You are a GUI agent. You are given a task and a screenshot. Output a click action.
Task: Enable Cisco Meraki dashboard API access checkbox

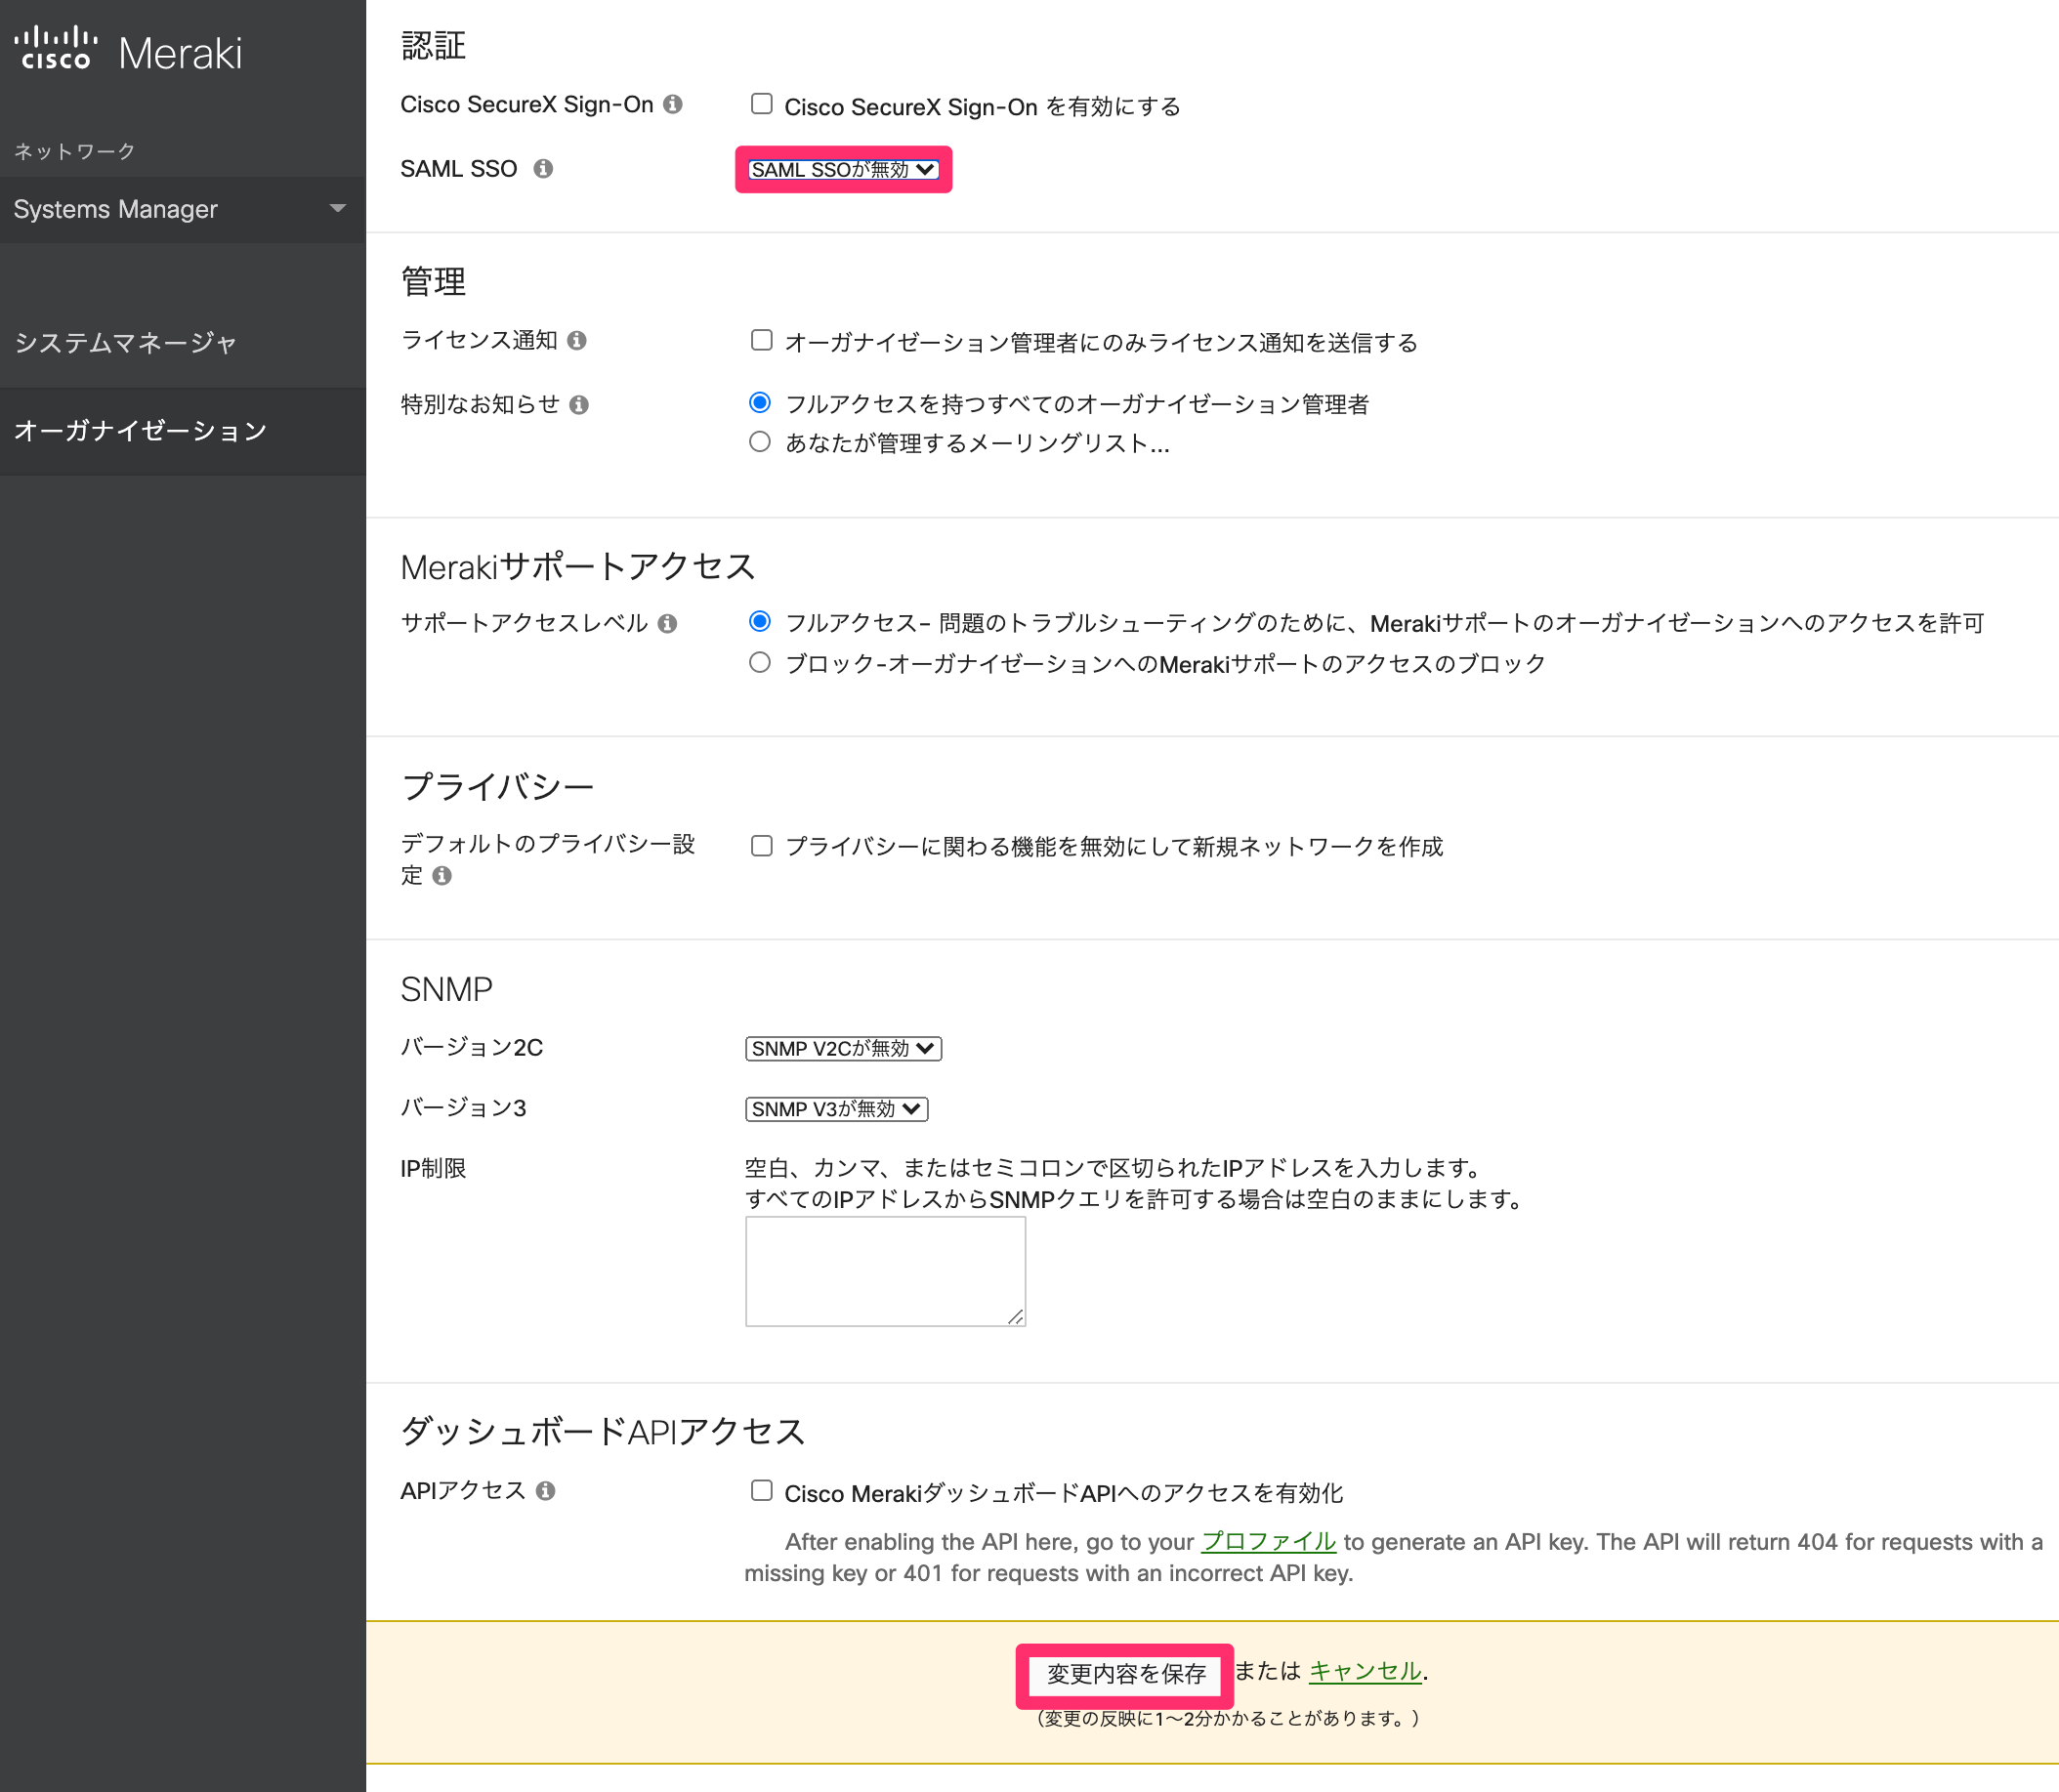pos(761,1491)
